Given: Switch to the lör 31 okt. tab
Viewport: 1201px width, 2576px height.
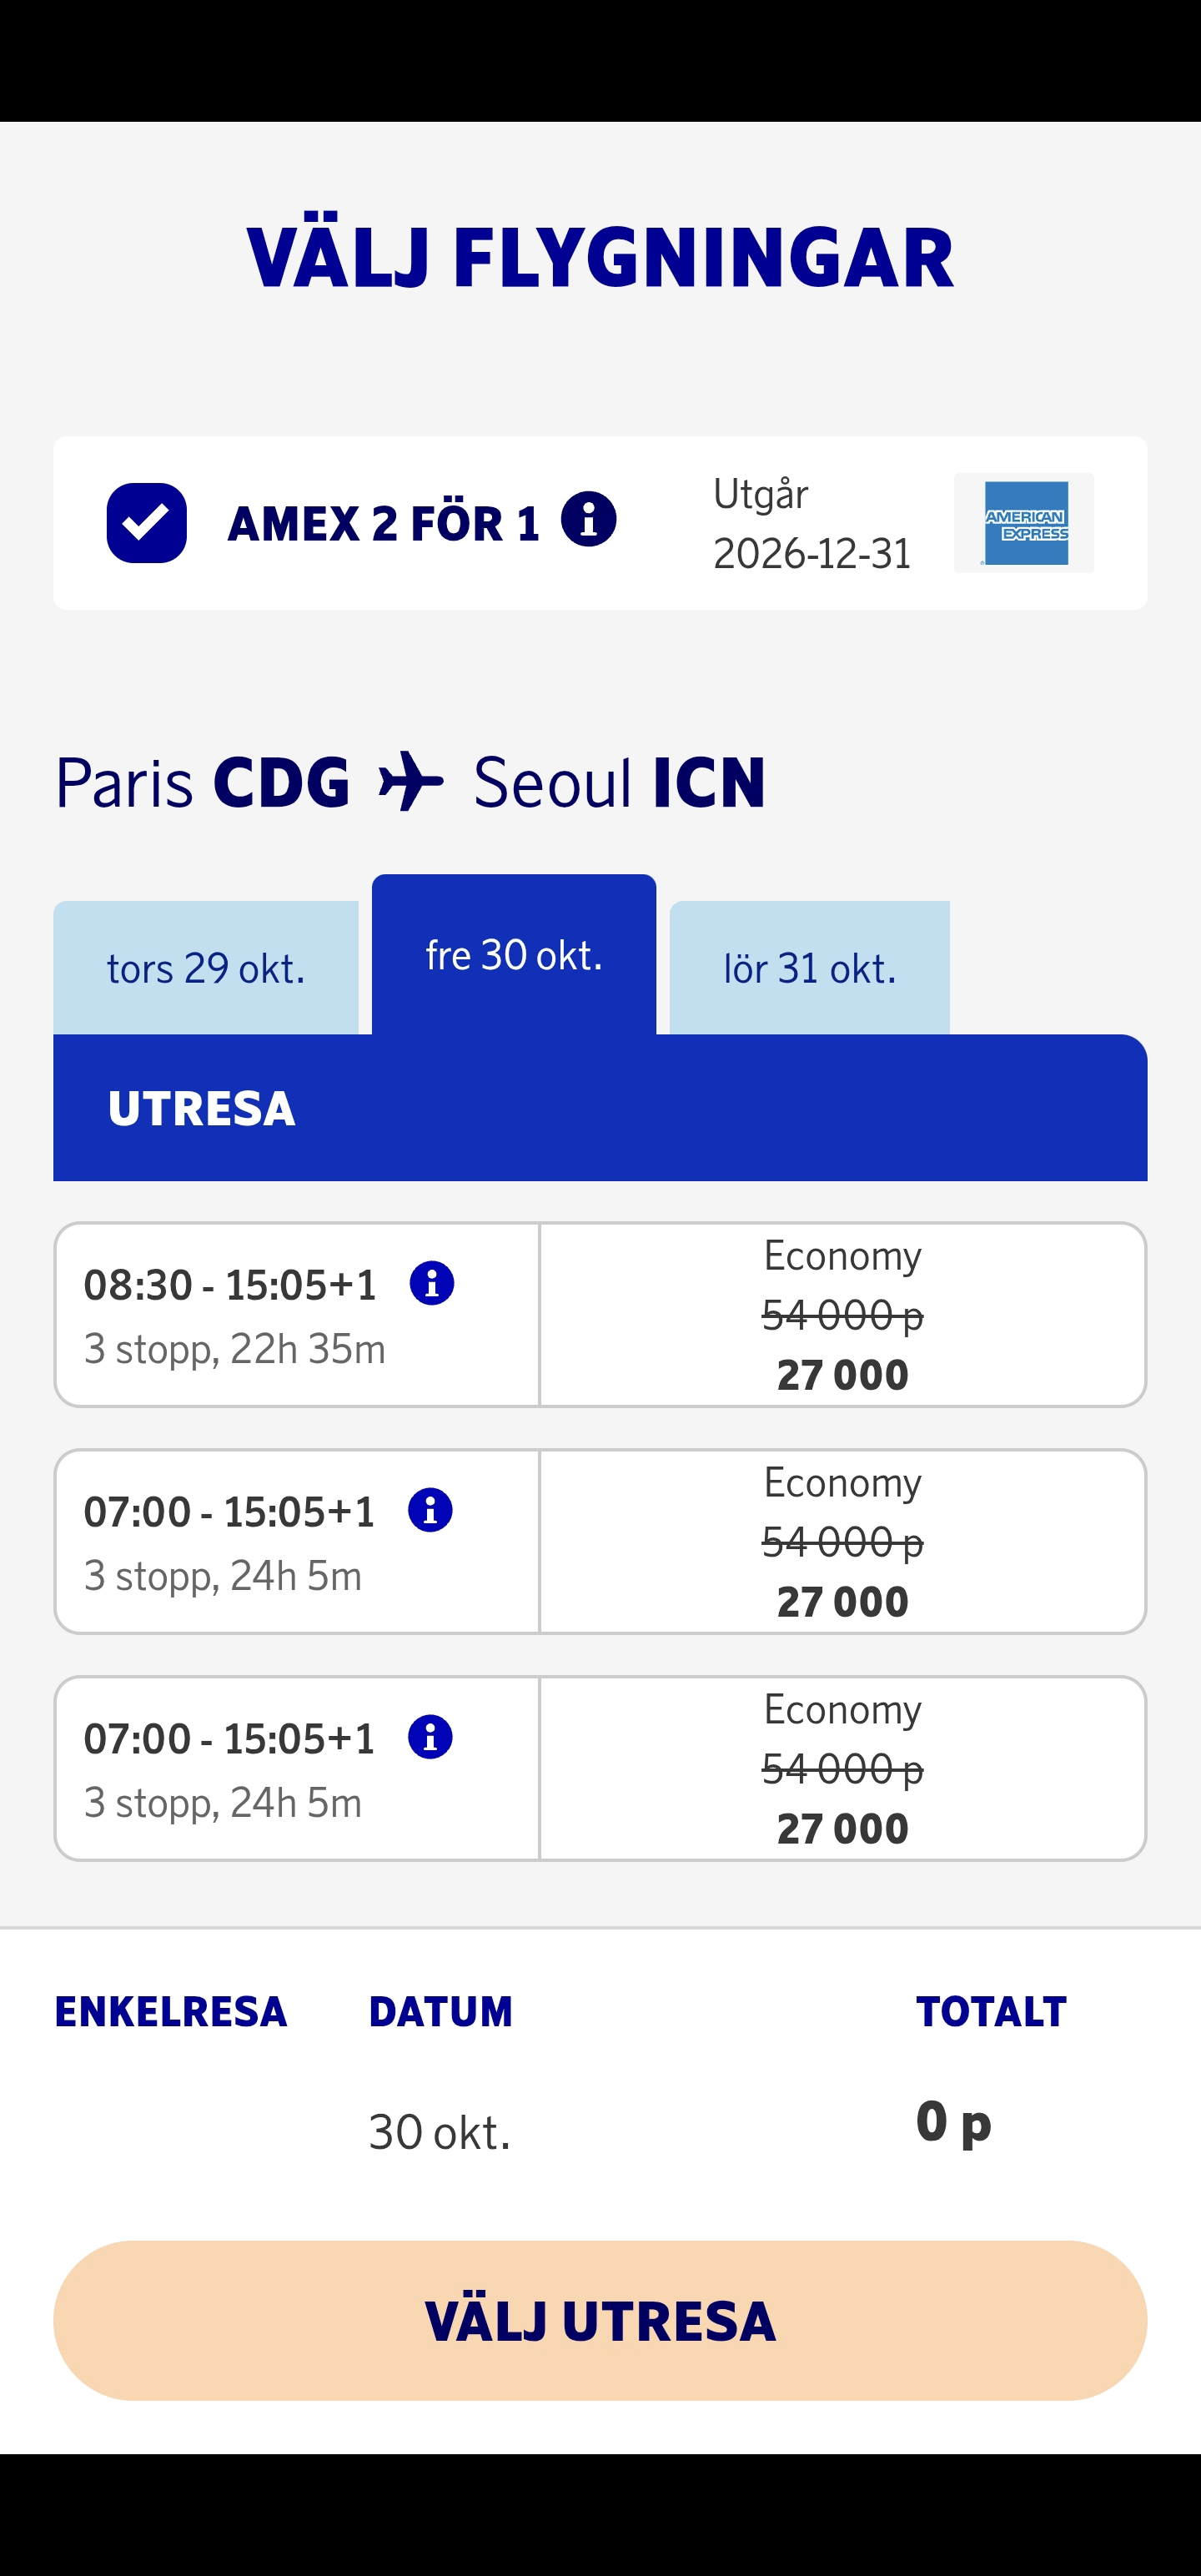Looking at the screenshot, I should point(809,968).
